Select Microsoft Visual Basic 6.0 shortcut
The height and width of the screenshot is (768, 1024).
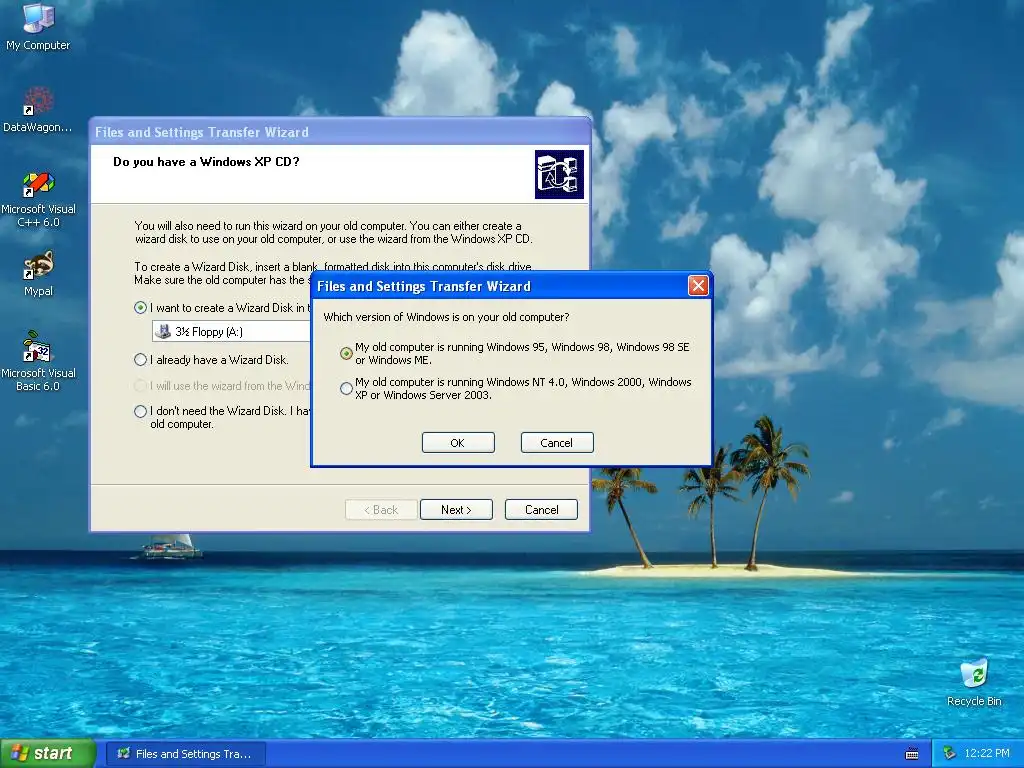tap(38, 361)
